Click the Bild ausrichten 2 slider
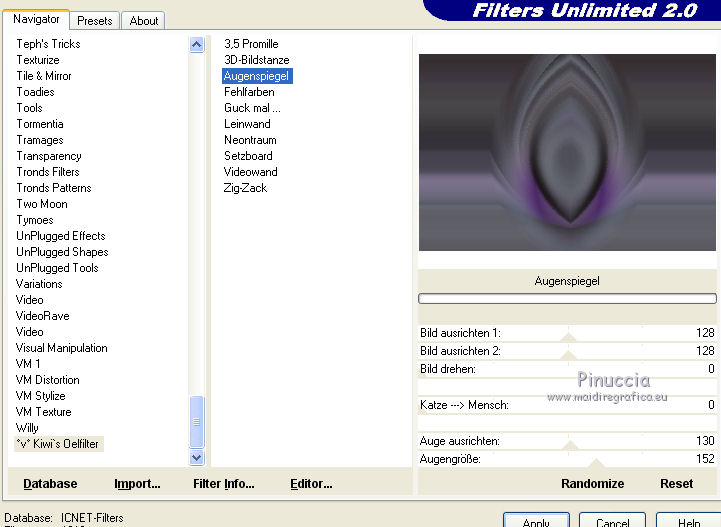Screen dimensions: 721x527 coord(567,351)
